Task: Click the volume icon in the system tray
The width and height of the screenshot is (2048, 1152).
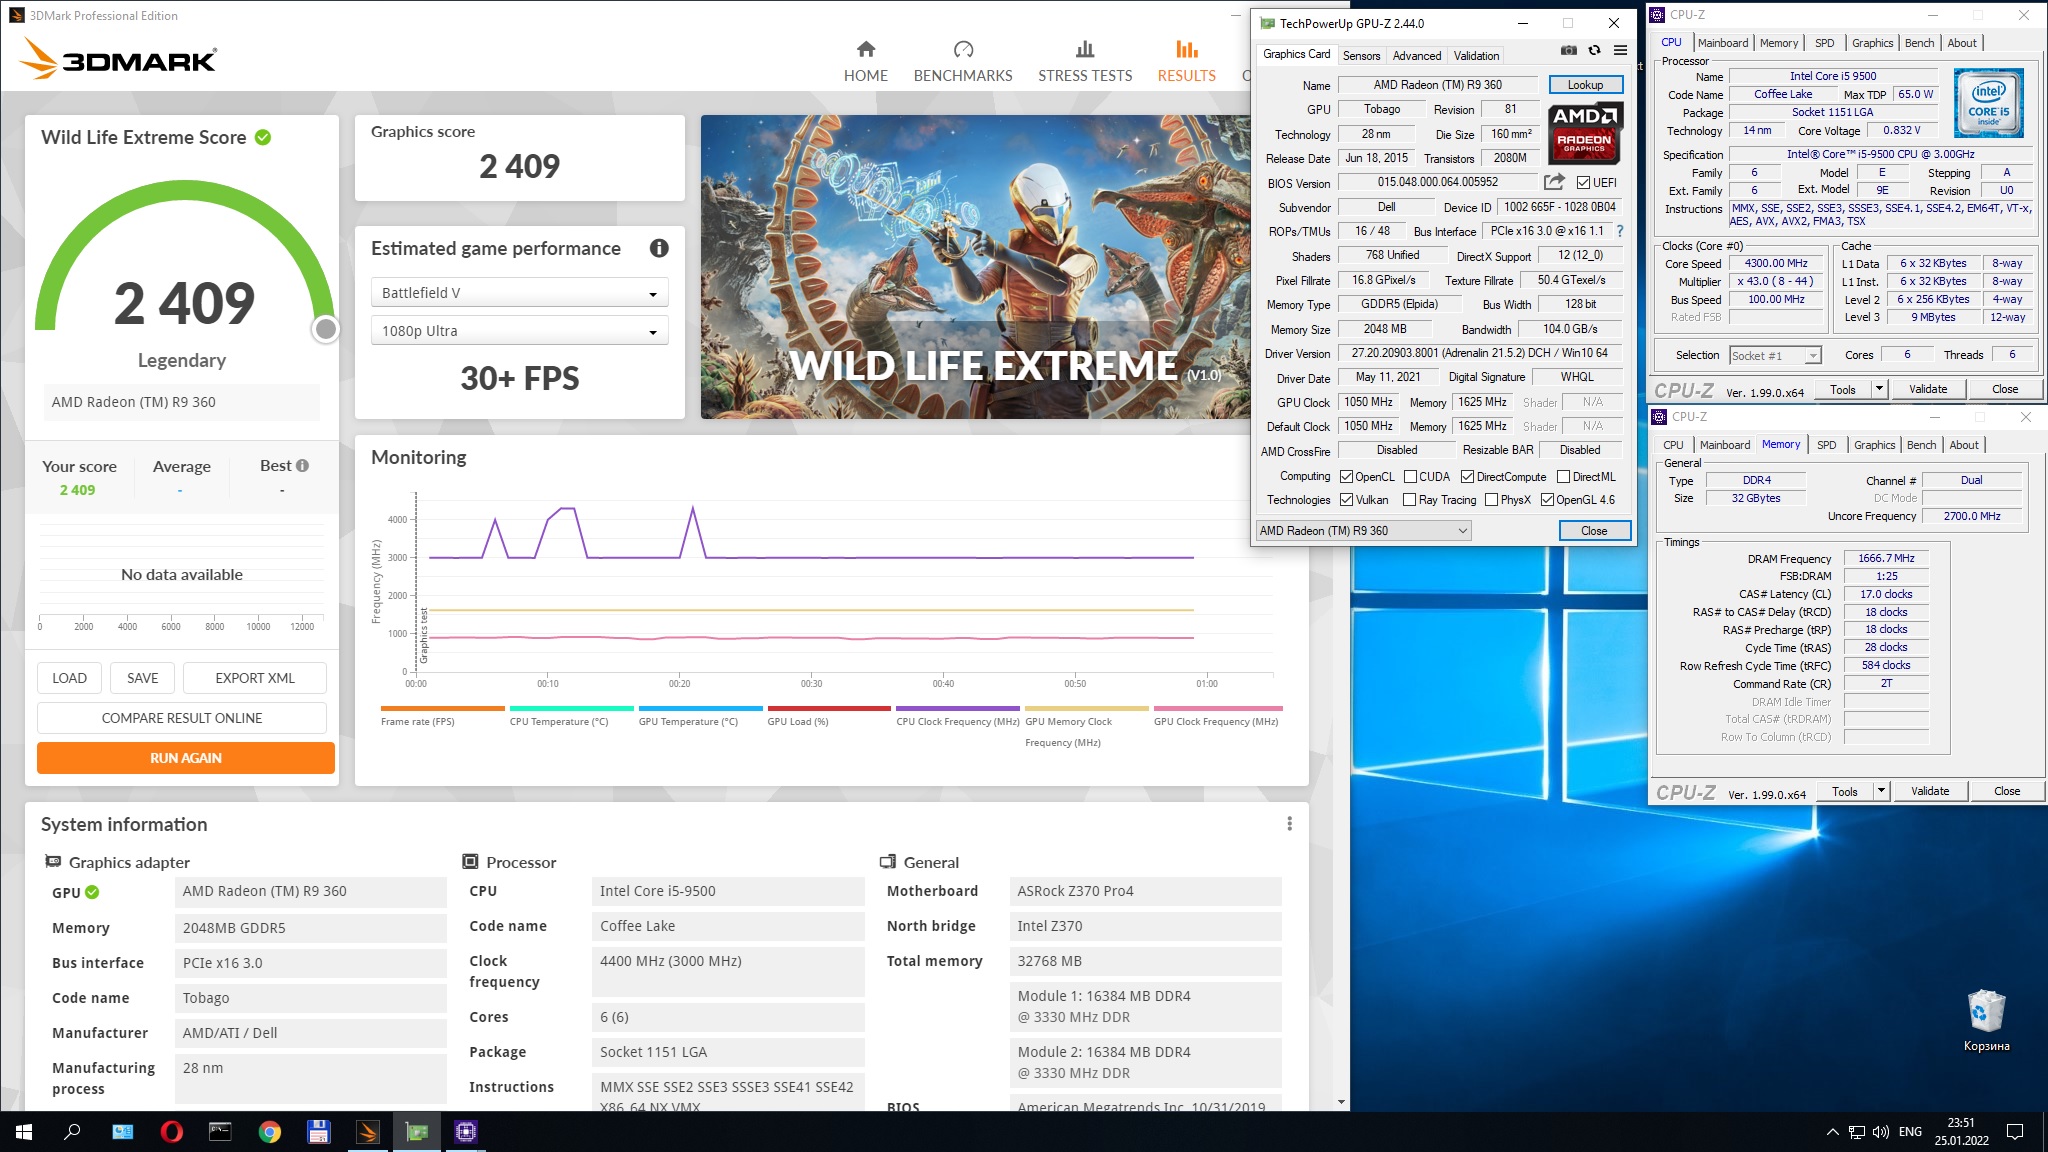Action: click(1880, 1132)
